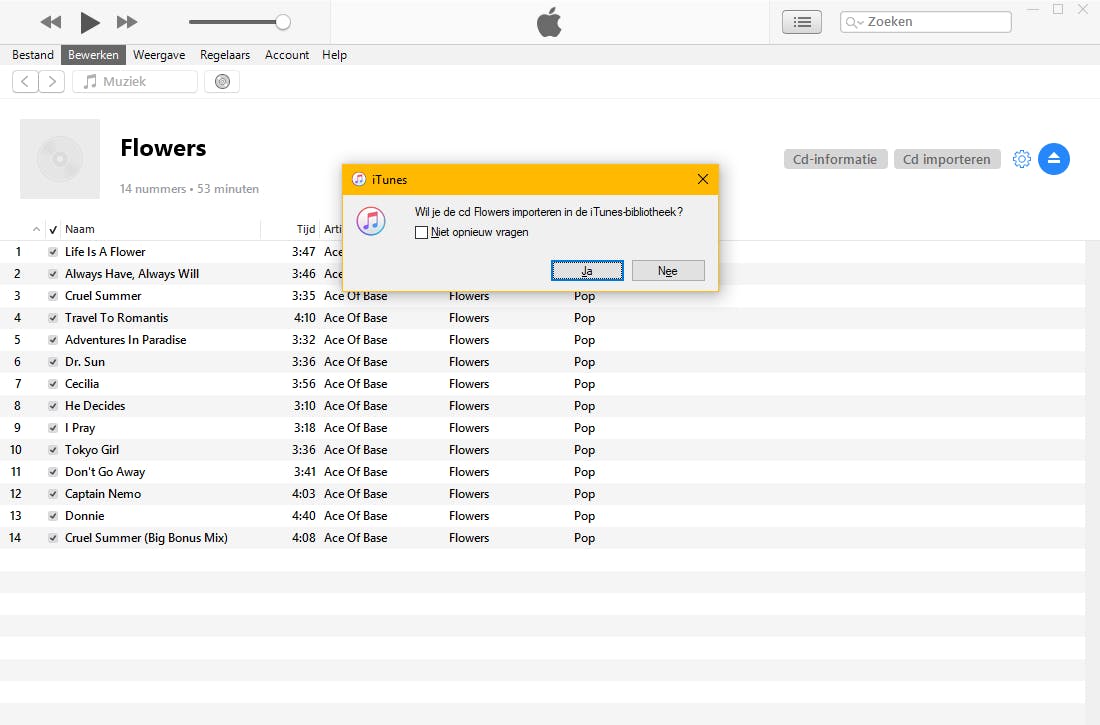Open the Regelaars menu

pos(224,55)
